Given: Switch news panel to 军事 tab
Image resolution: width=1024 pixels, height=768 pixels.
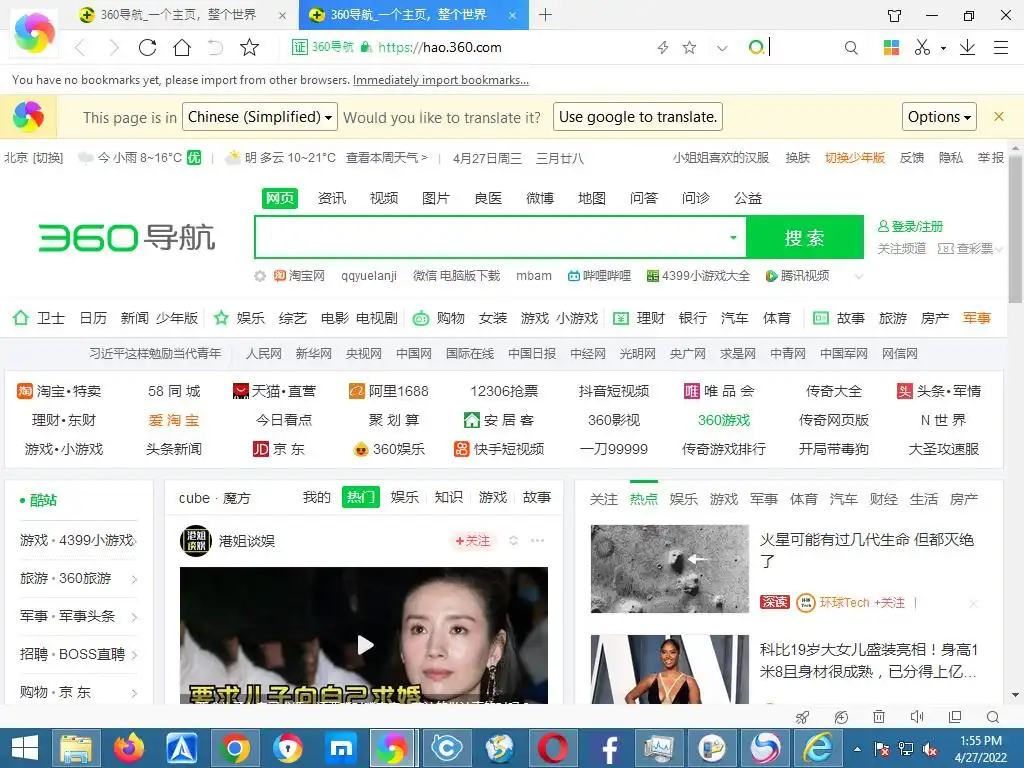Looking at the screenshot, I should click(x=763, y=499).
